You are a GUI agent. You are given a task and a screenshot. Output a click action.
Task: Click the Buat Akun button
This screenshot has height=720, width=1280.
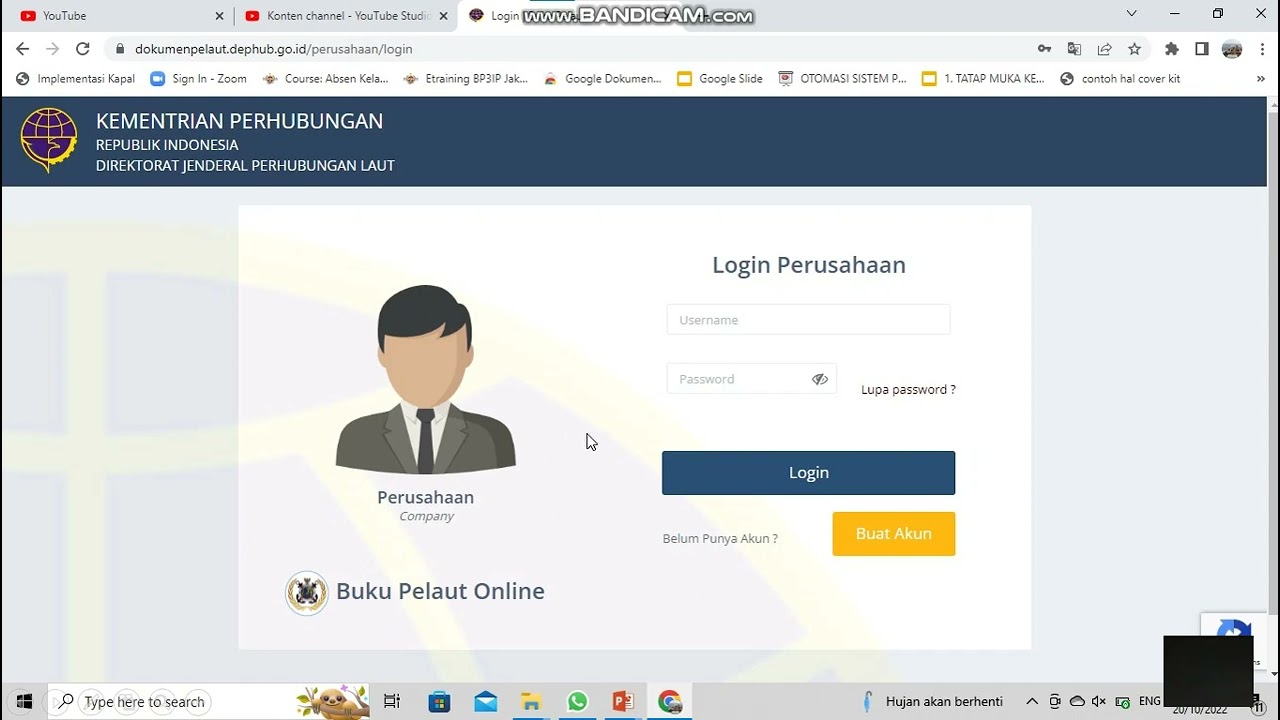coord(894,534)
